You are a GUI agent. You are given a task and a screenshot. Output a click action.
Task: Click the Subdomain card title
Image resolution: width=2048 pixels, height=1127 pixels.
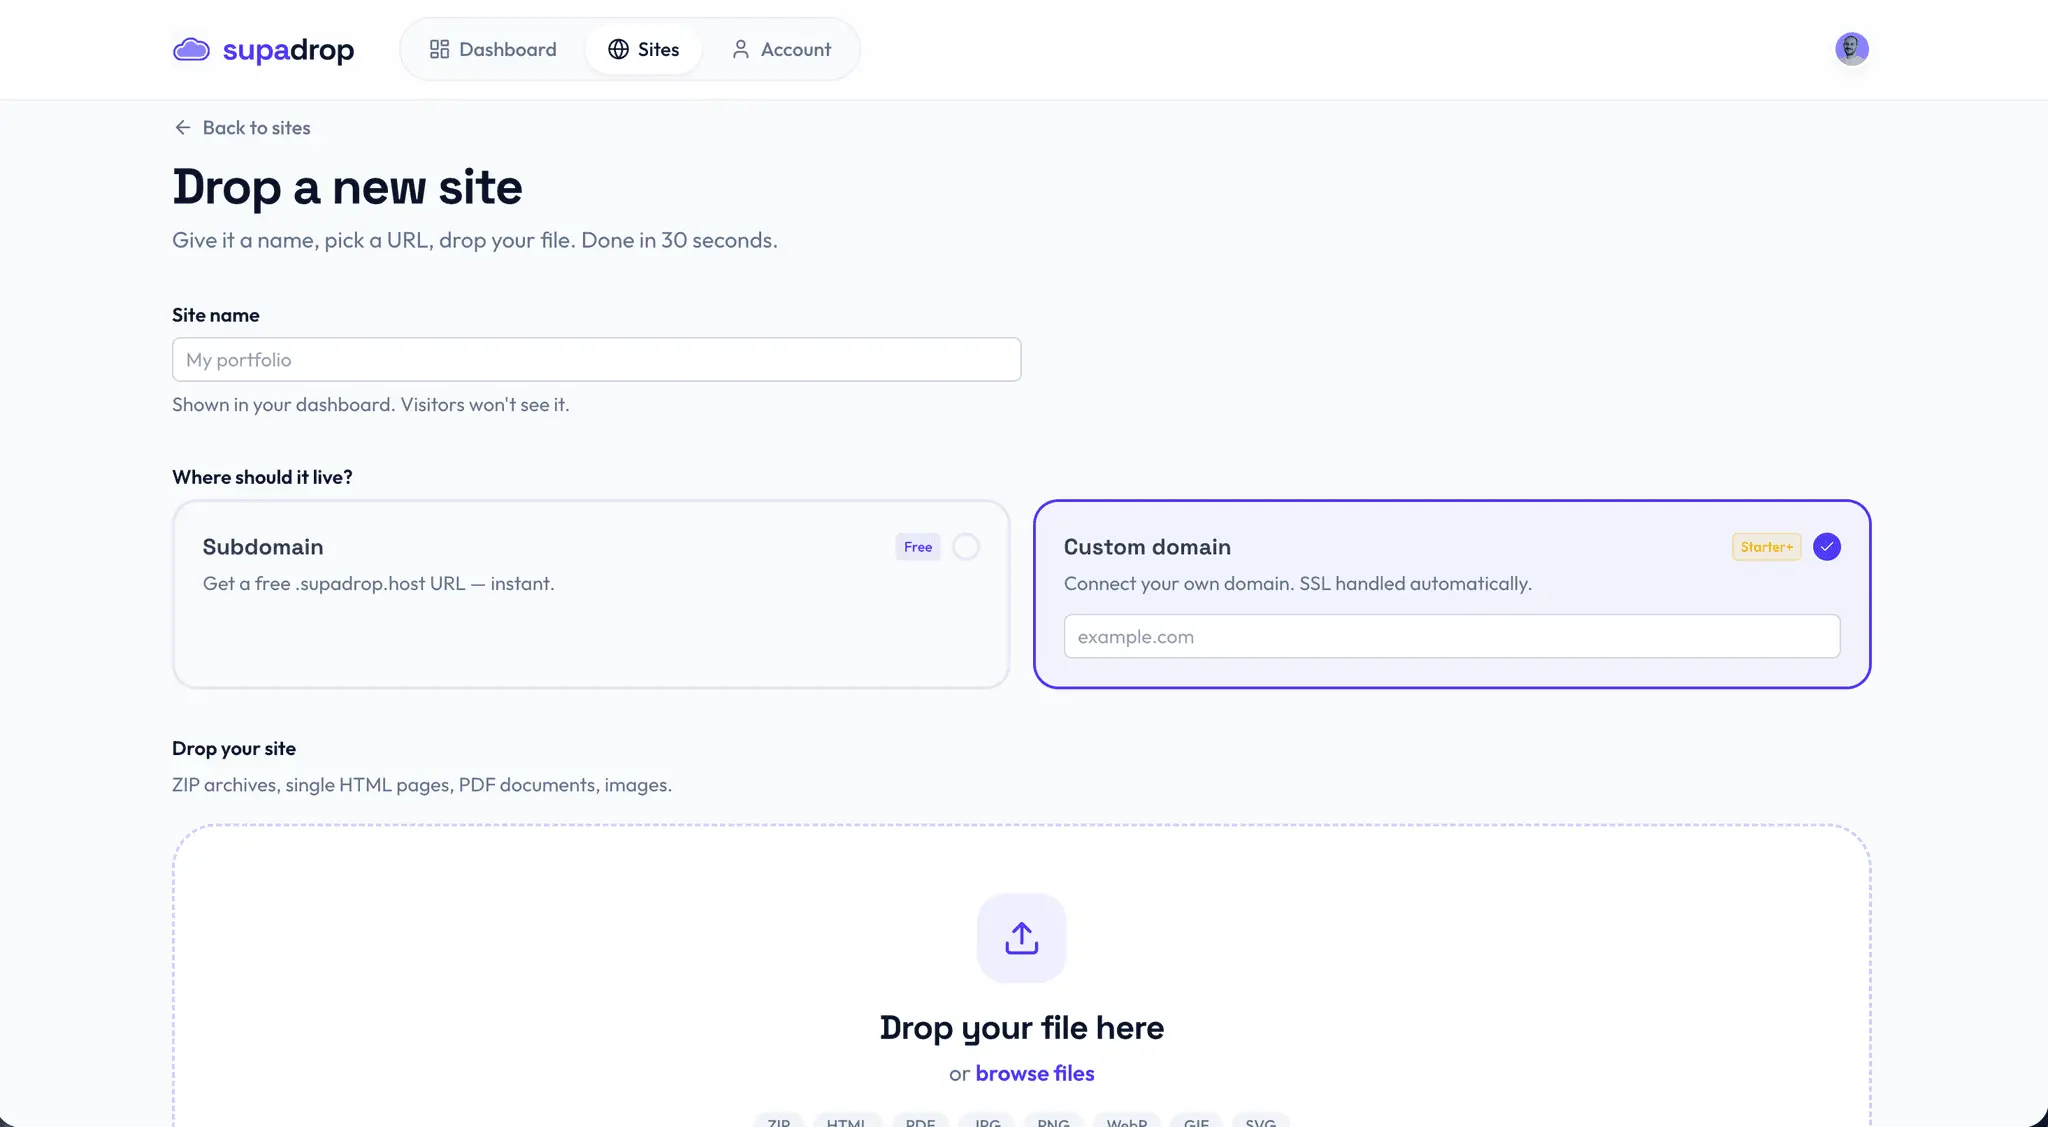click(x=263, y=547)
